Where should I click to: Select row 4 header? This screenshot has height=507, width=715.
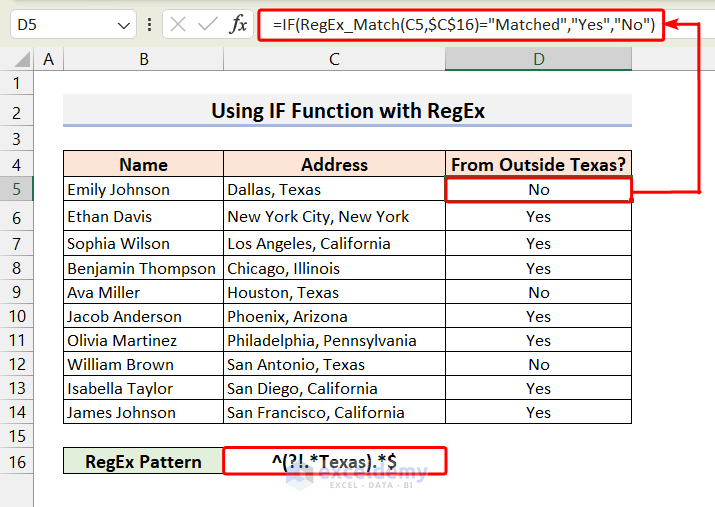pyautogui.click(x=16, y=164)
